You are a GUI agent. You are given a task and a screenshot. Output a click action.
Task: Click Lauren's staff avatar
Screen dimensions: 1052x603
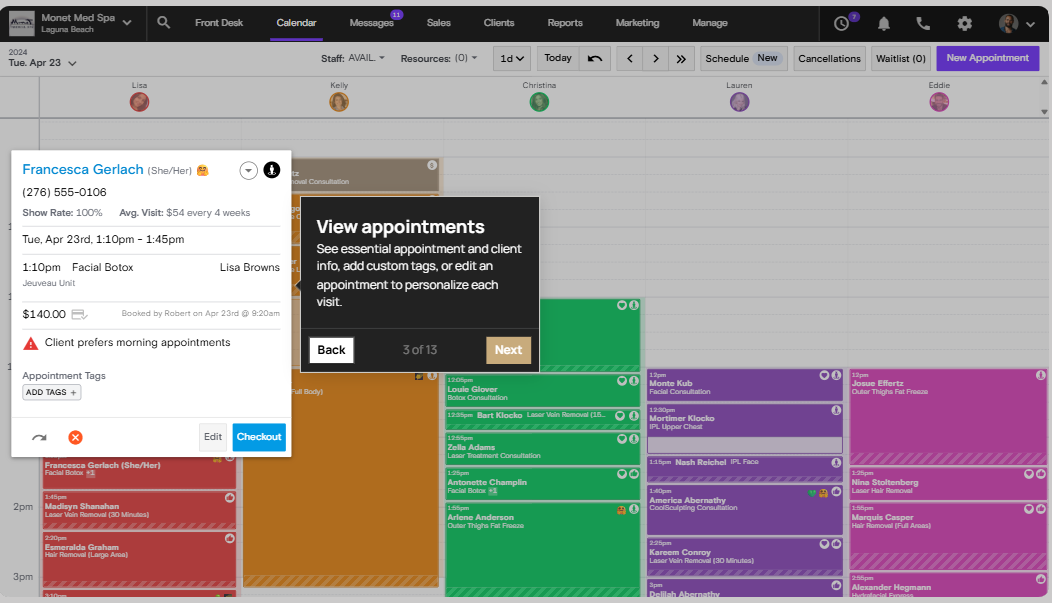pyautogui.click(x=739, y=102)
